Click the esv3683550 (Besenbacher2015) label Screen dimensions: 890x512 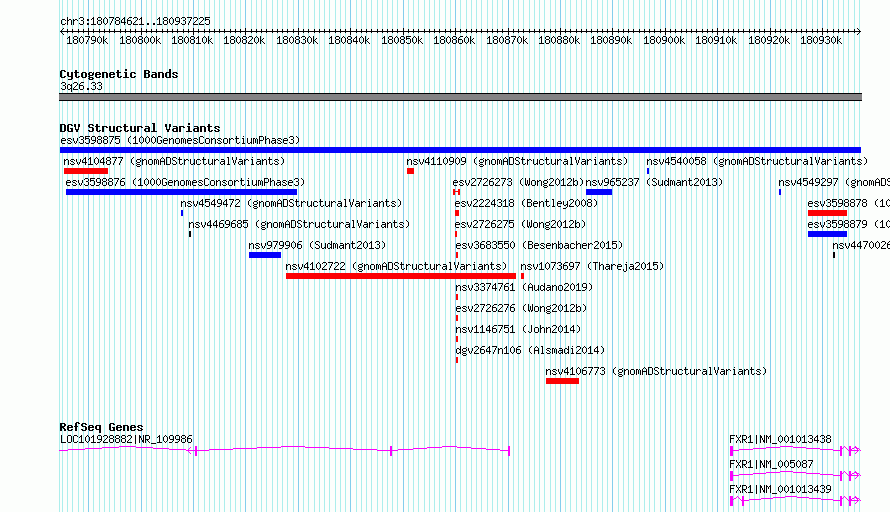tap(539, 245)
